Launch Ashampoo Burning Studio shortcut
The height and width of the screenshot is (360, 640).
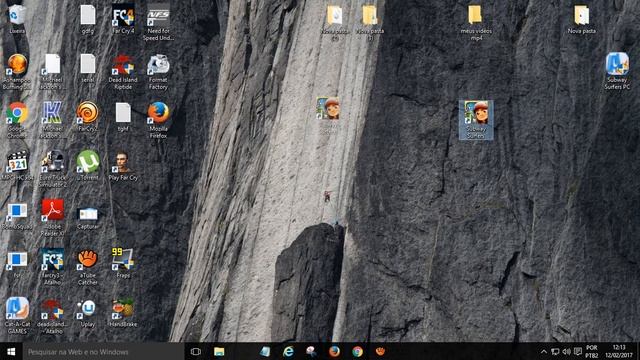pyautogui.click(x=17, y=71)
